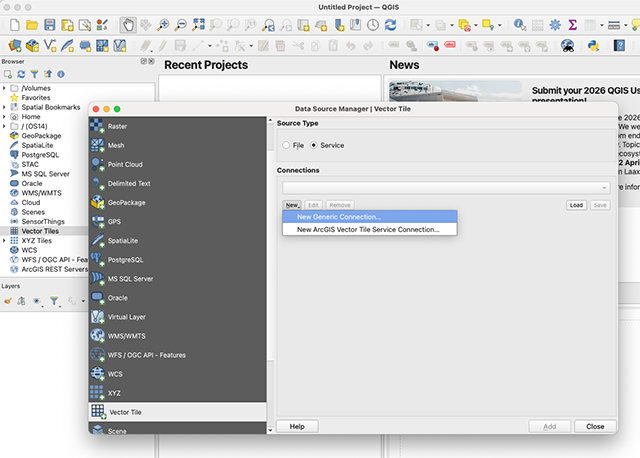This screenshot has height=458, width=640.
Task: Filter legend in the Layers panel
Action: point(53,301)
